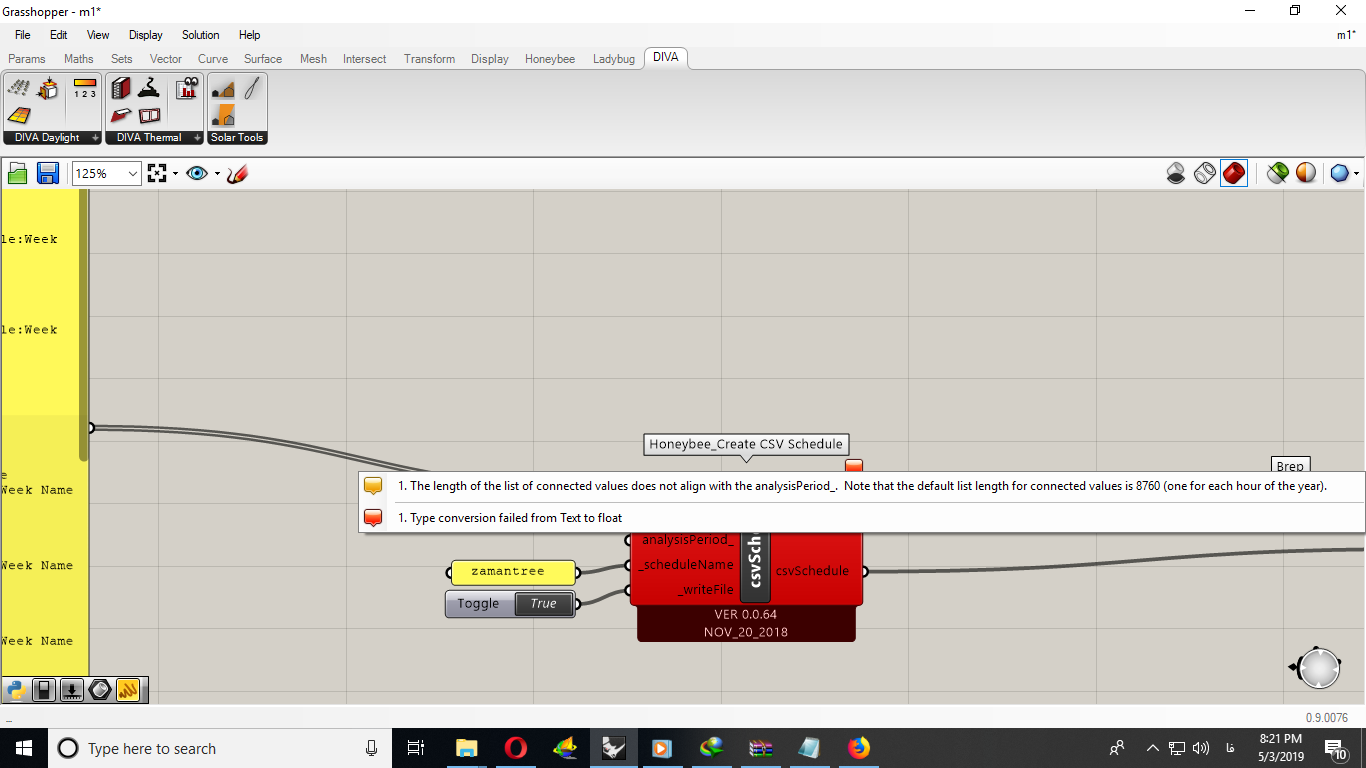Click the lower Solar Tools orange envelope icon
This screenshot has height=768, width=1366.
[224, 116]
